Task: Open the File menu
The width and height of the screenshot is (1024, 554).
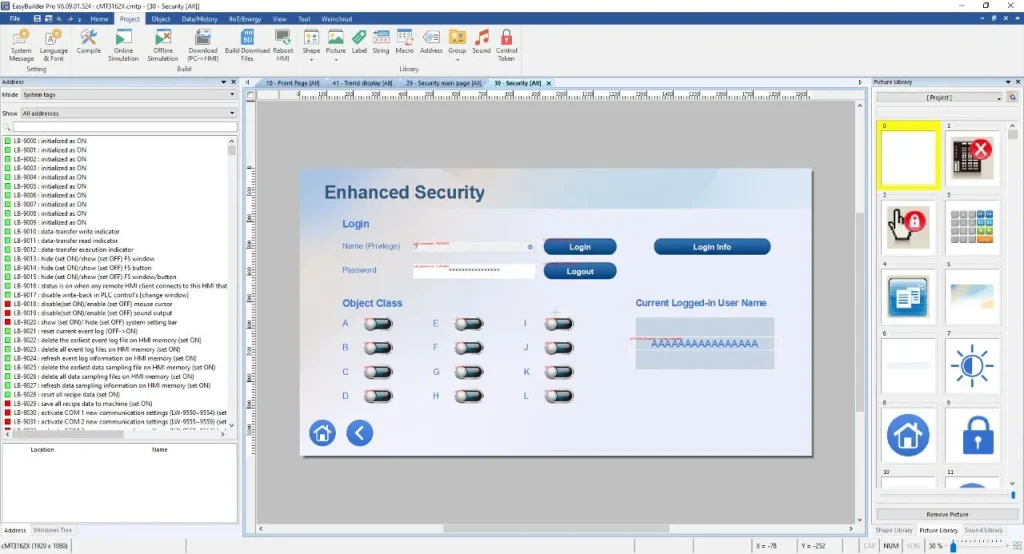Action: point(14,19)
